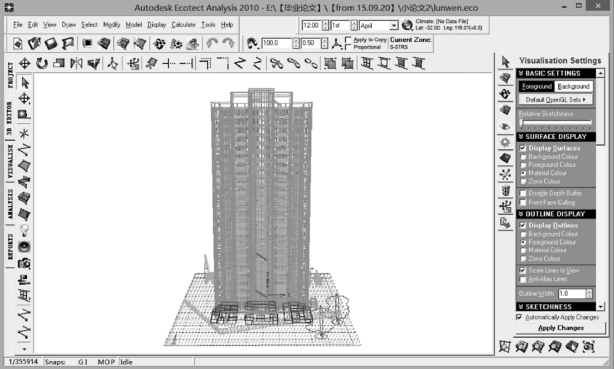Collapse the OUTLINE DISPLAY section
The image size is (614, 369).
click(521, 214)
